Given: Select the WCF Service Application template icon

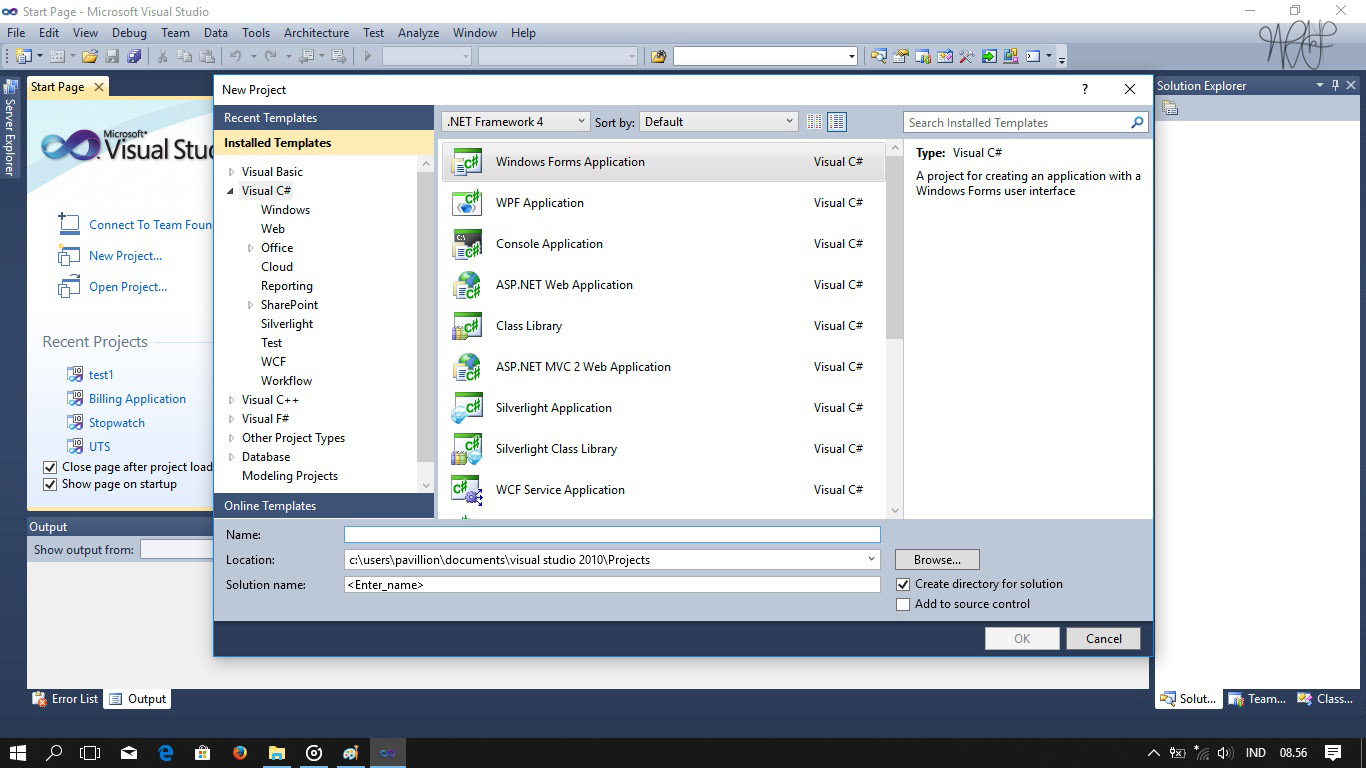Looking at the screenshot, I should (x=467, y=490).
